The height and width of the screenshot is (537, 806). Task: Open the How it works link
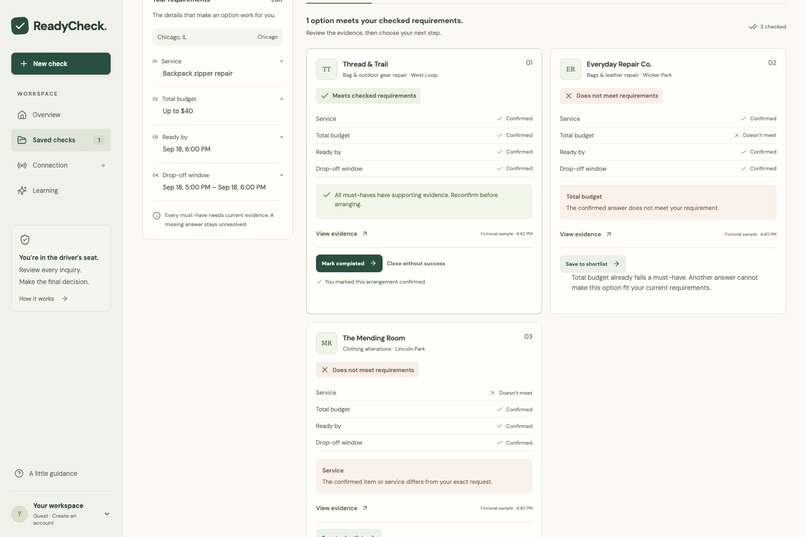point(43,299)
